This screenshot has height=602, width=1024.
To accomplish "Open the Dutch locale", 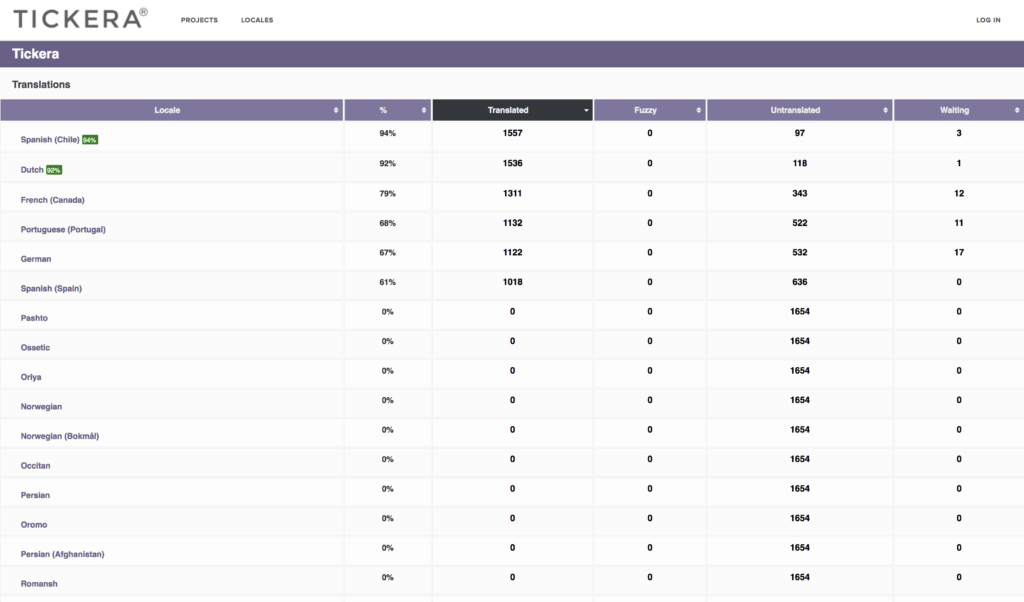I will point(32,170).
